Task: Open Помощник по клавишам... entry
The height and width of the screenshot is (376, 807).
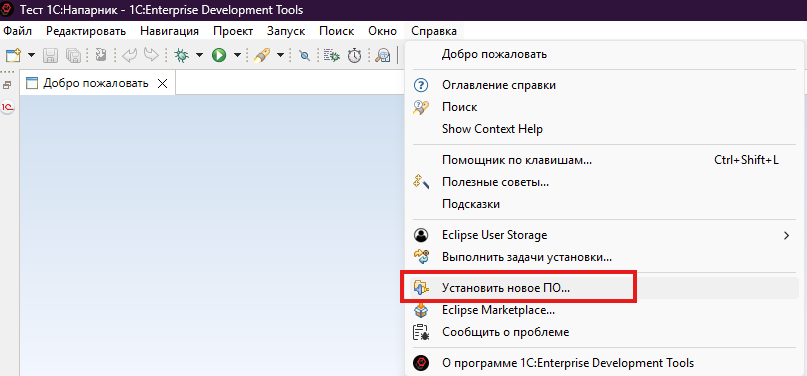Action: point(603,160)
